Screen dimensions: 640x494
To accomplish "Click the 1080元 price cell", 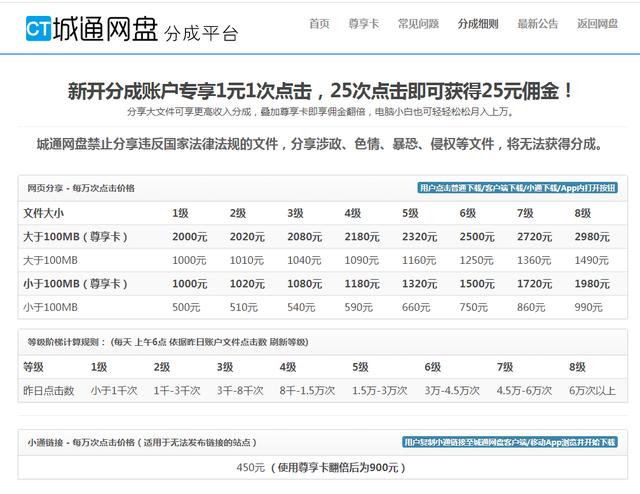I will (305, 284).
